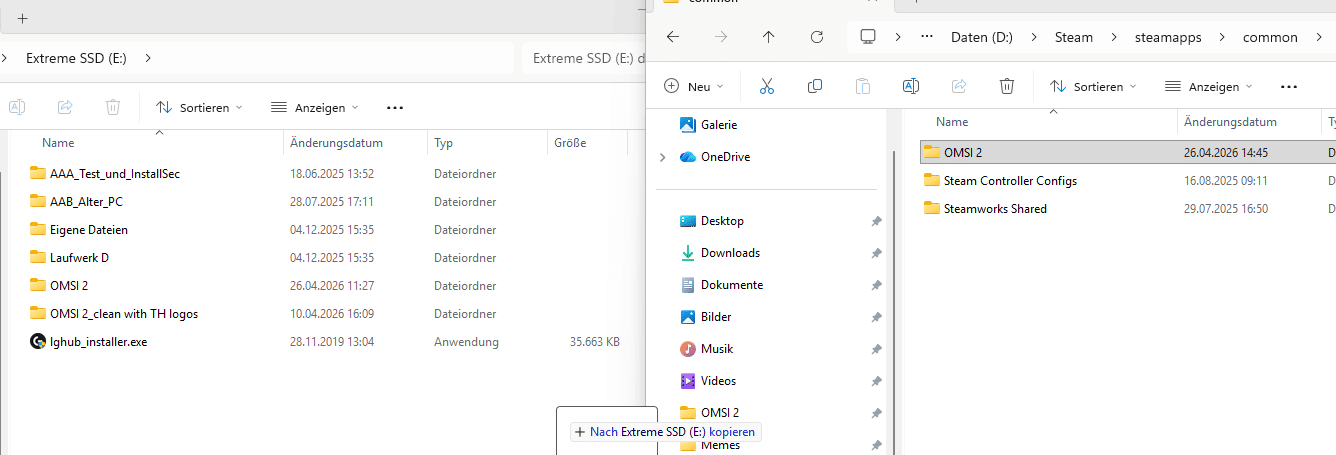Open Anzeigen dropdown in left window
The height and width of the screenshot is (455, 1336).
click(314, 107)
